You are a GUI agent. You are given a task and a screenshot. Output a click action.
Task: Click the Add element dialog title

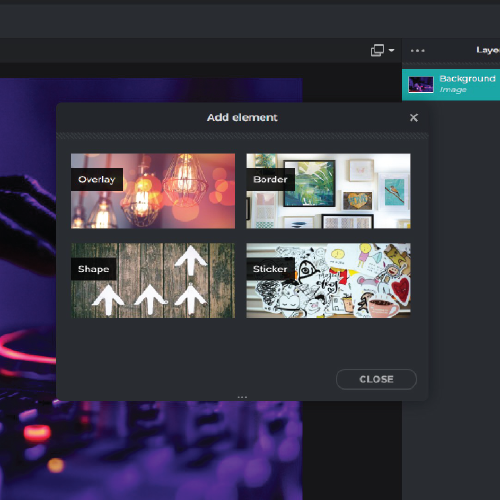(x=242, y=117)
